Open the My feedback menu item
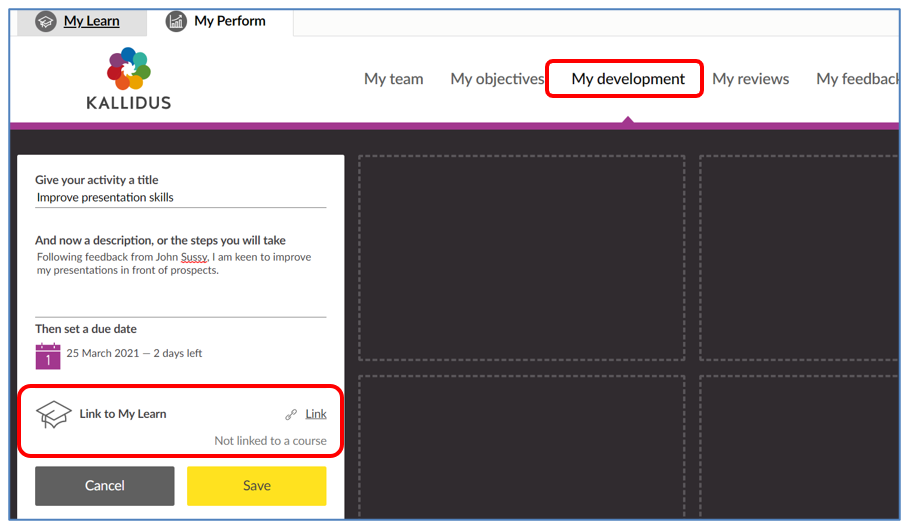The height and width of the screenshot is (527, 907). pos(858,79)
